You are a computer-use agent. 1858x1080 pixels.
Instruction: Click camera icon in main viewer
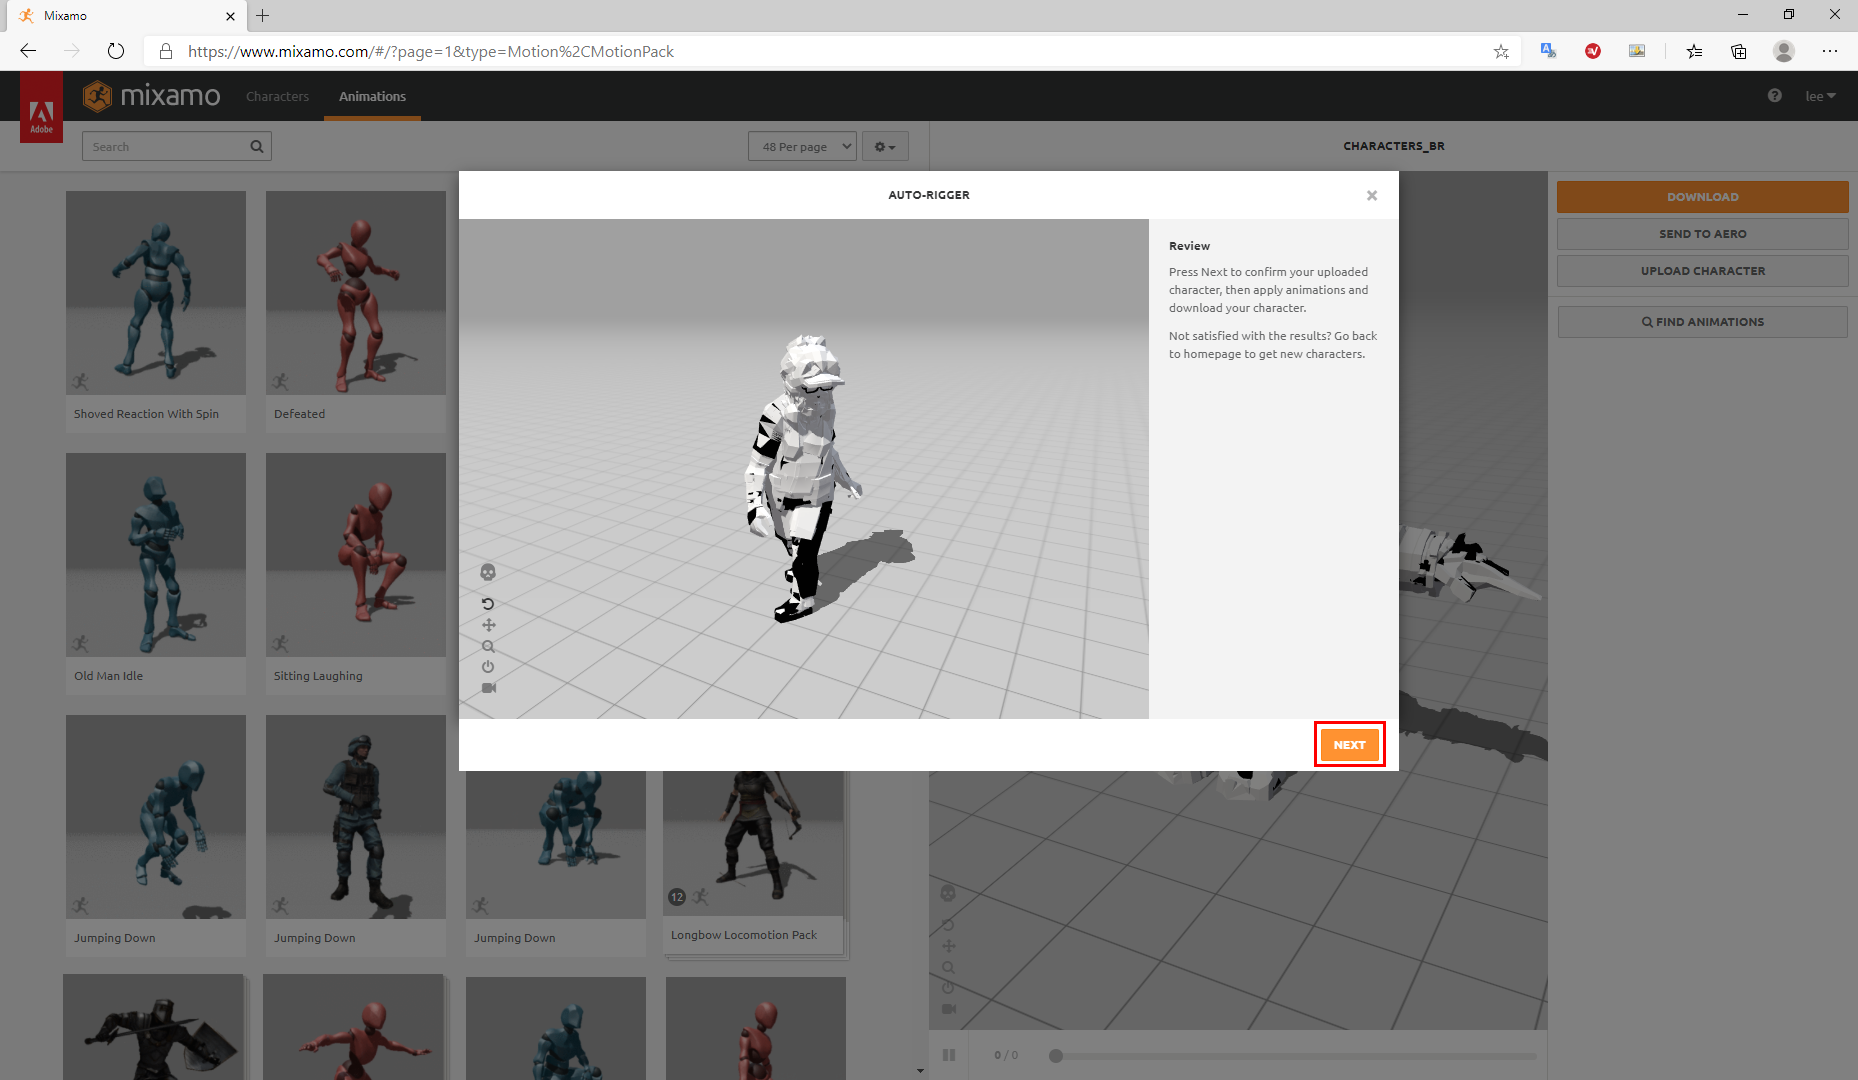[948, 1009]
